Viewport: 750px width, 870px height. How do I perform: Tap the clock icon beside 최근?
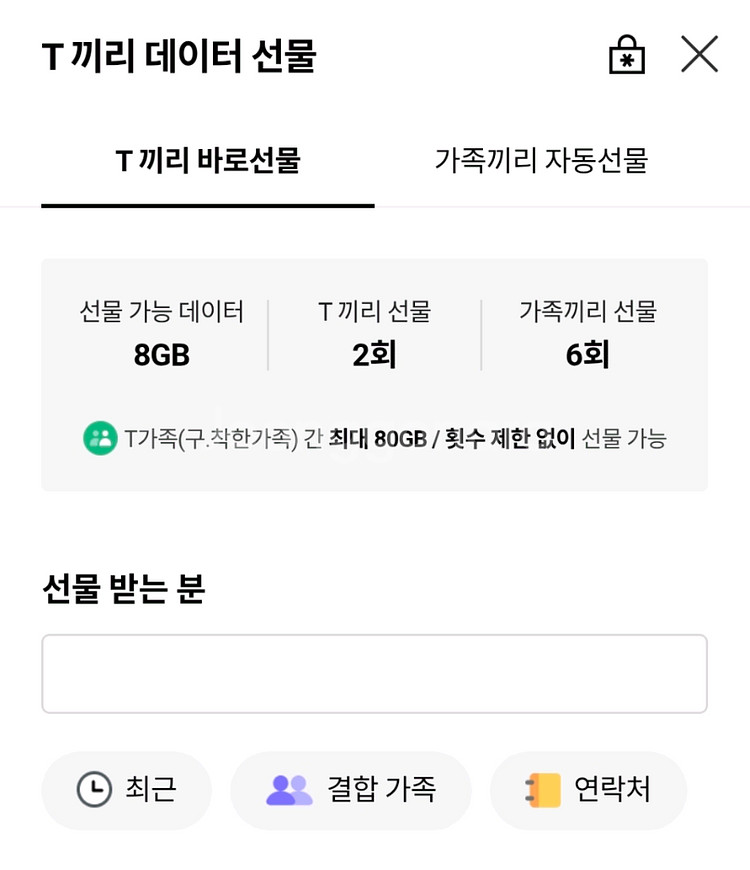pyautogui.click(x=94, y=790)
